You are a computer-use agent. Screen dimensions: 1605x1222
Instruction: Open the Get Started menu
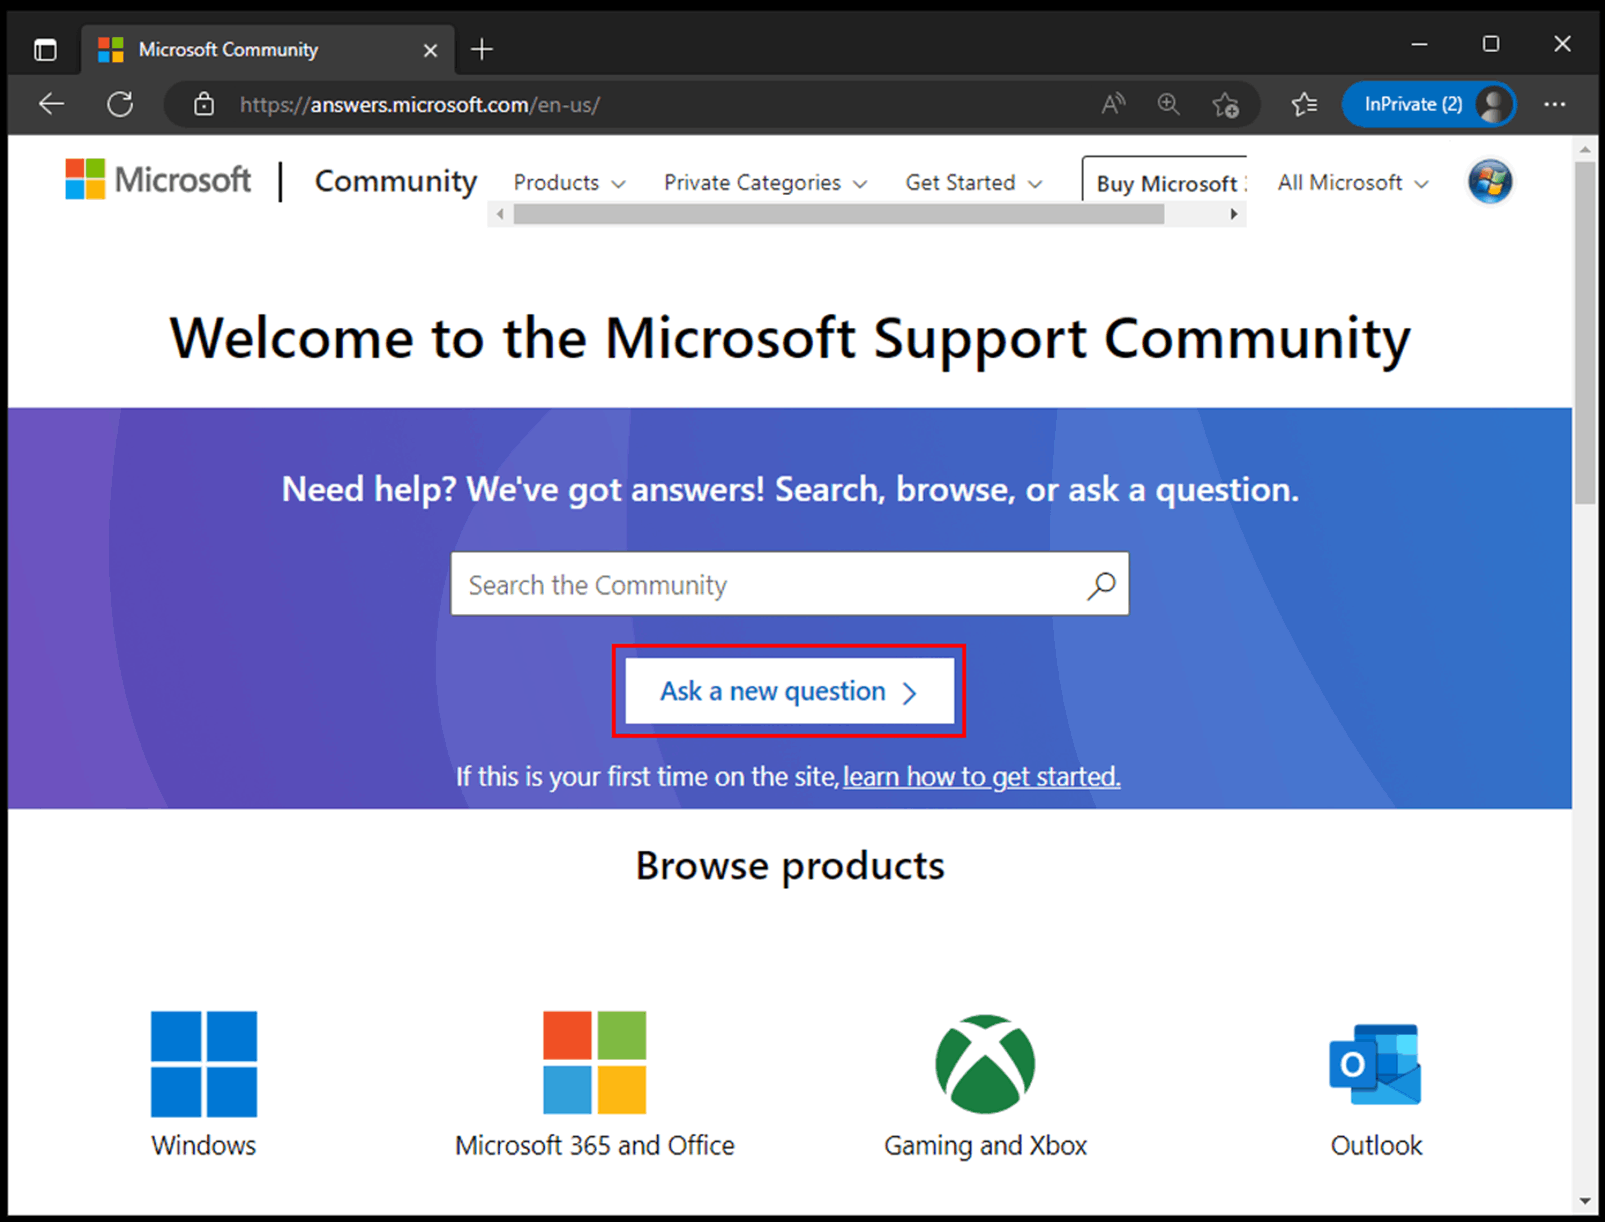coord(972,182)
